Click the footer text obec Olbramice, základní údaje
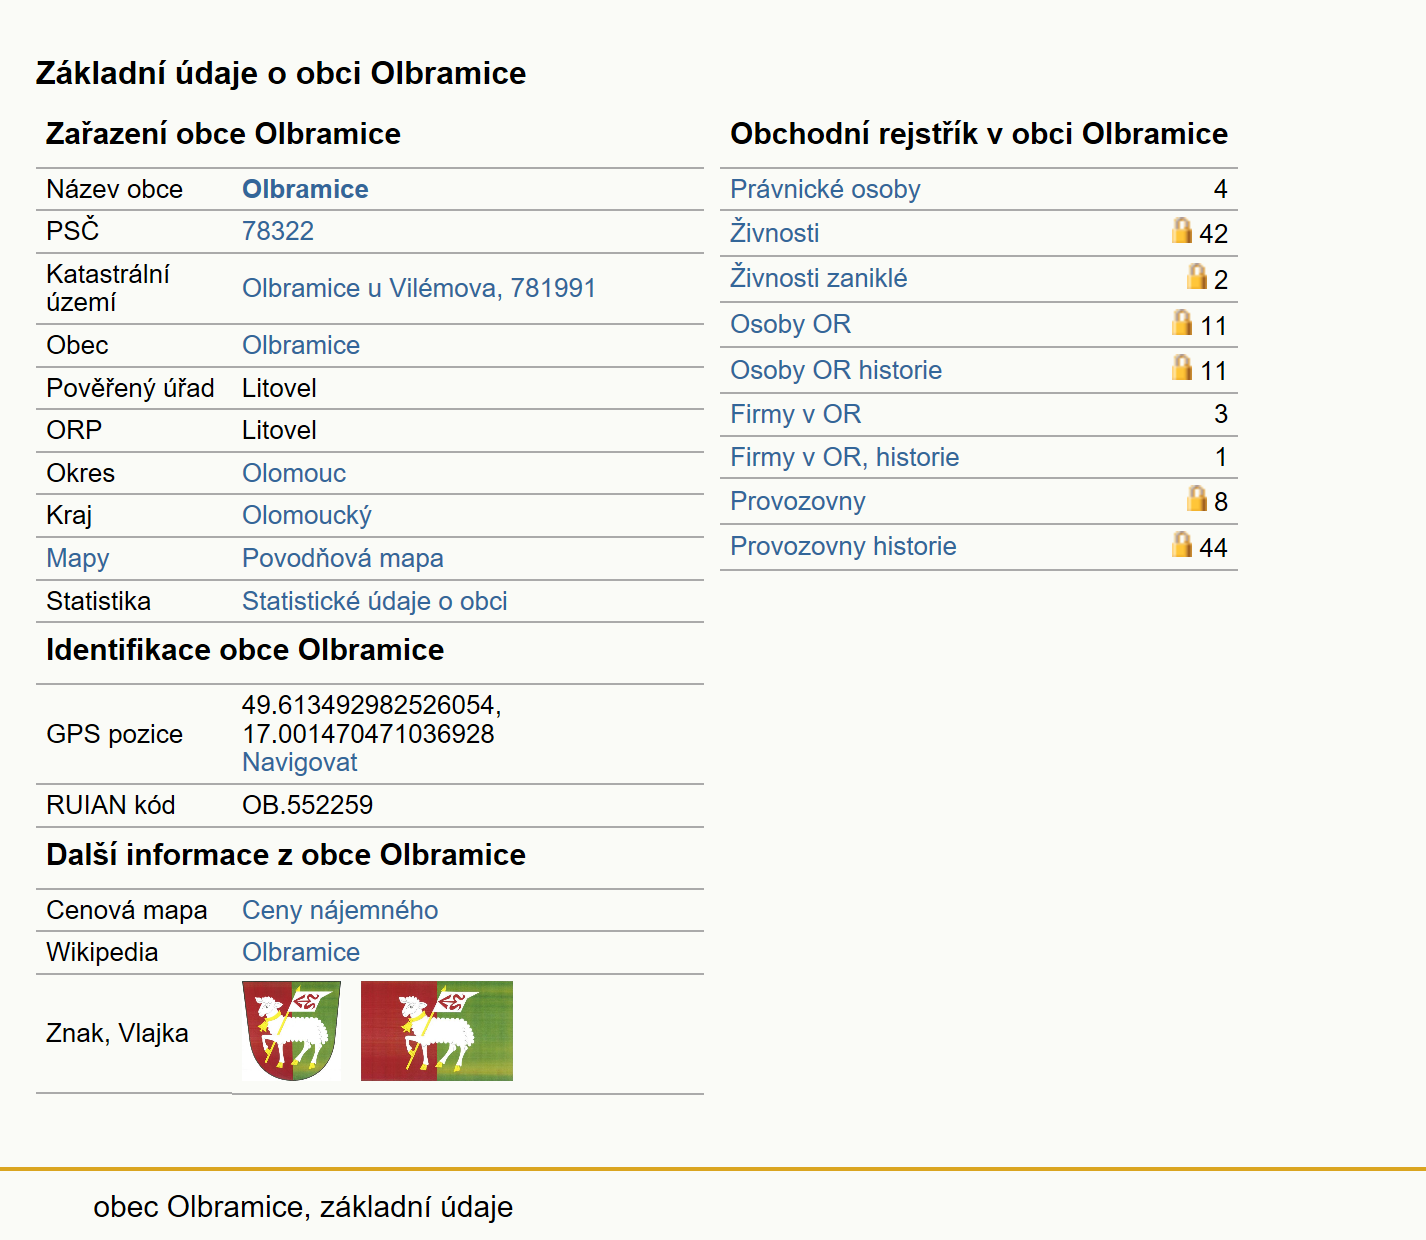This screenshot has width=1426, height=1240. (303, 1207)
